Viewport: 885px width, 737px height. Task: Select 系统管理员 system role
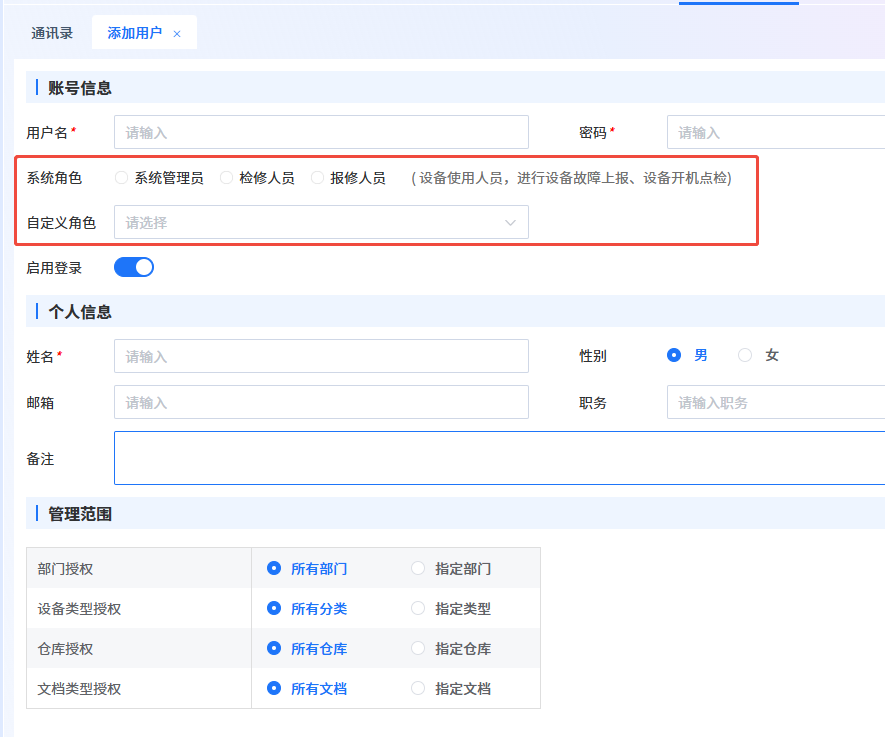point(122,178)
